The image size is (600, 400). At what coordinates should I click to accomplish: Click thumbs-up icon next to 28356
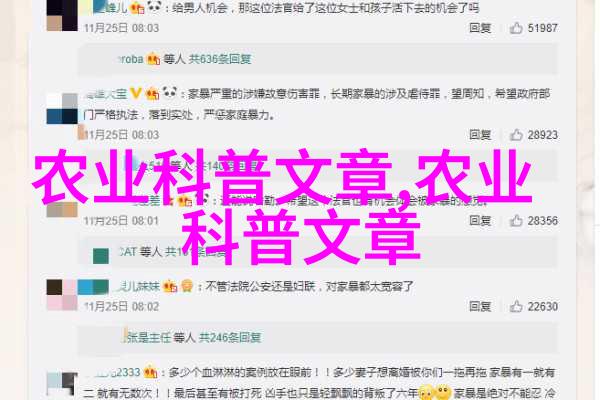pyautogui.click(x=516, y=220)
